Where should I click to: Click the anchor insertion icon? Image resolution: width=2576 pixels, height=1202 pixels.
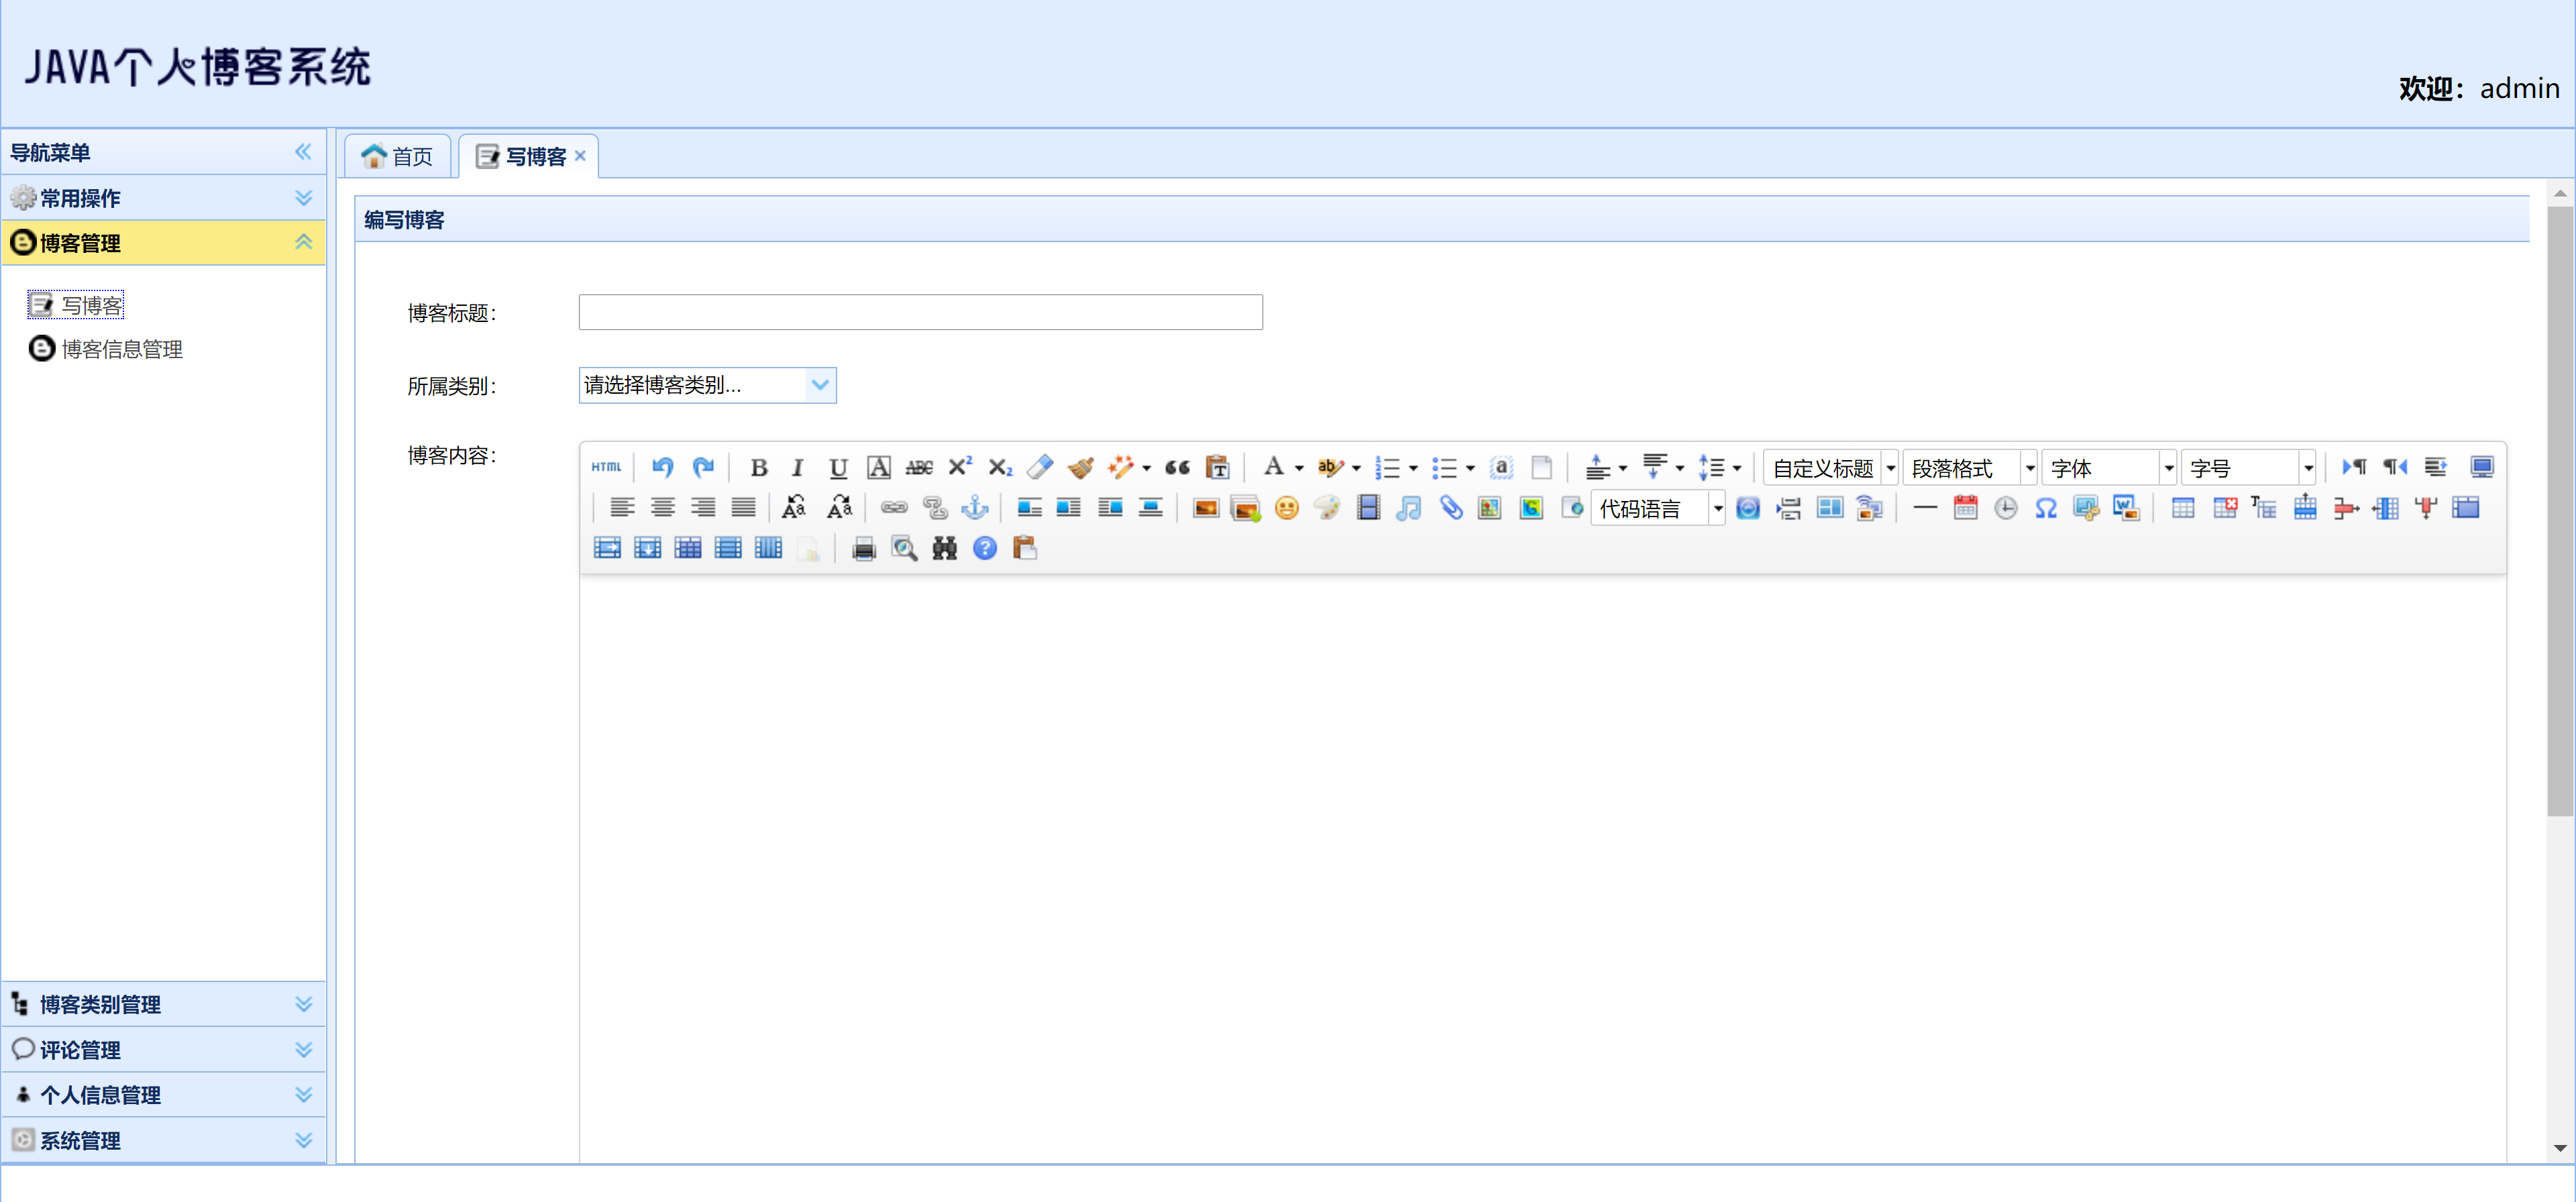click(x=975, y=508)
